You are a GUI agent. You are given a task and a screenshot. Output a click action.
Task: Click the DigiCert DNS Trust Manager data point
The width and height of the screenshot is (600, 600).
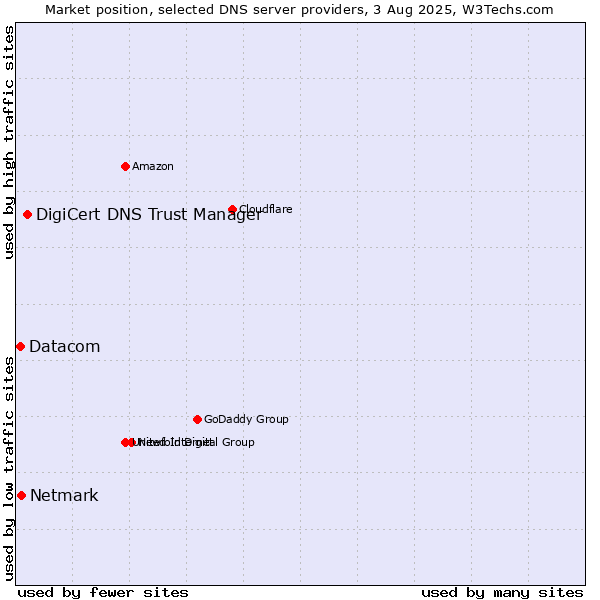click(x=27, y=215)
